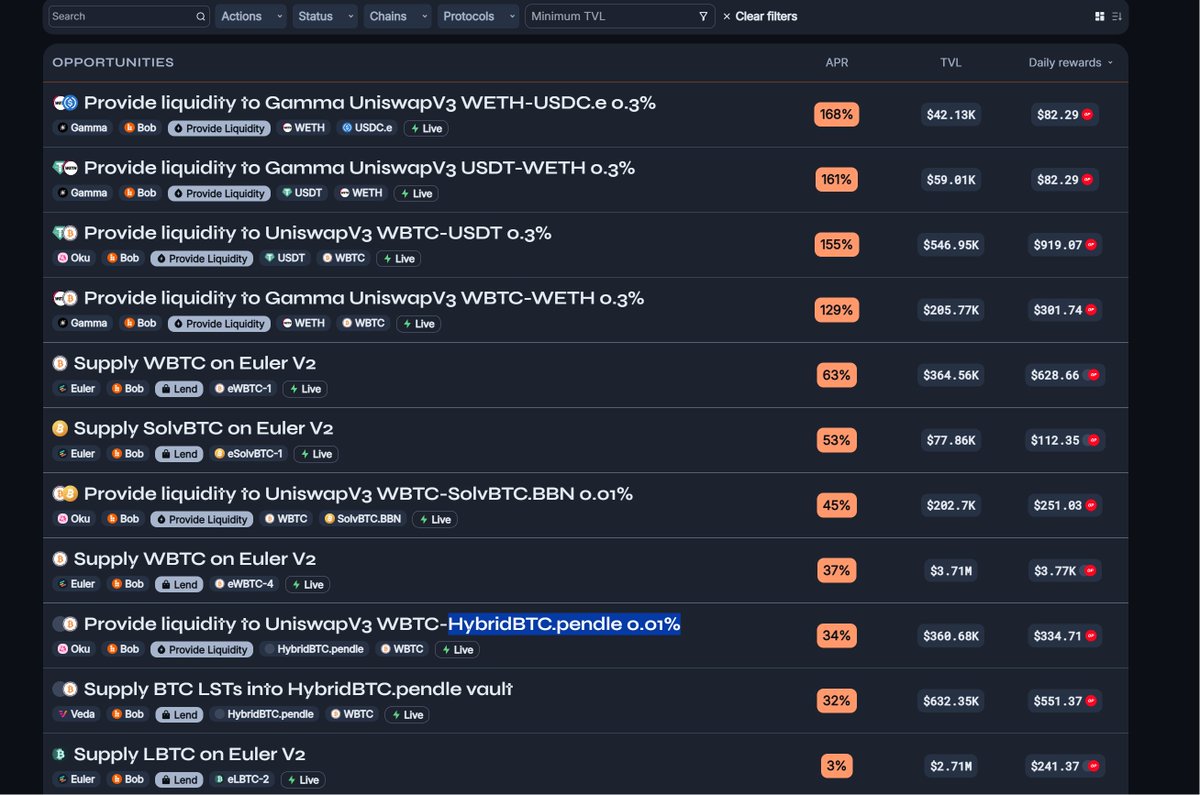Viewport: 1200px width, 795px height.
Task: Open the Protocols filter dropdown
Action: (x=478, y=17)
